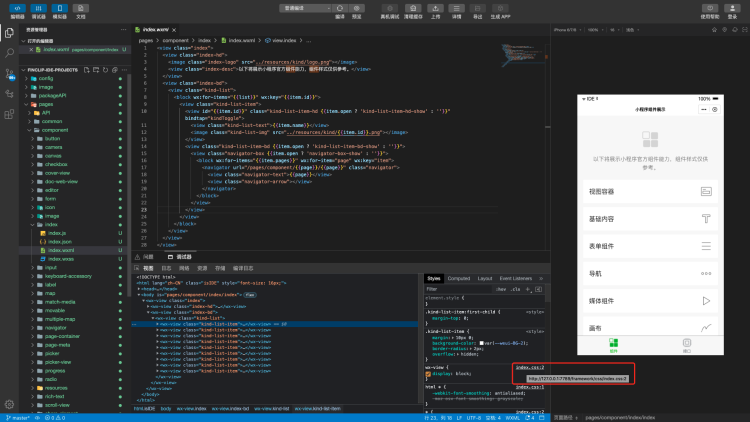This screenshot has height=422, width=750.
Task: Click Refresh Explorer icon in project header
Action: (x=106, y=70)
